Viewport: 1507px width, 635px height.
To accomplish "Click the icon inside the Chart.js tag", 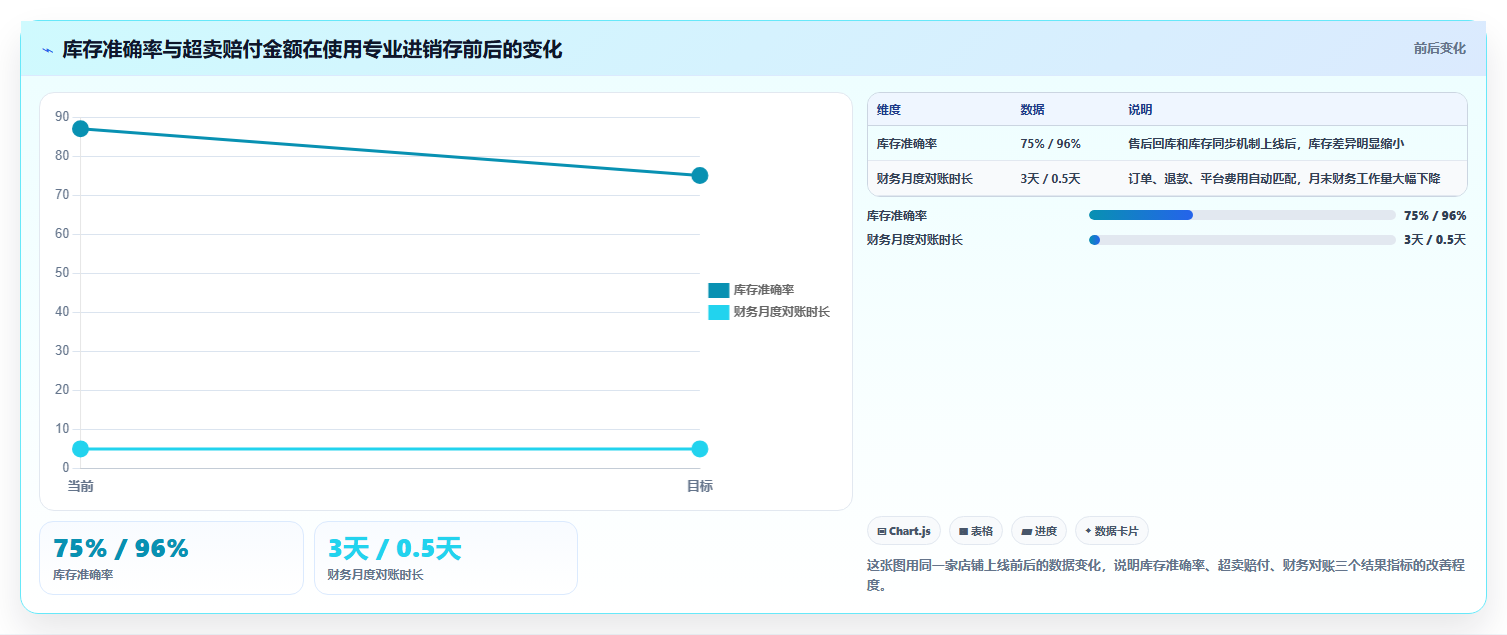I will [x=882, y=532].
